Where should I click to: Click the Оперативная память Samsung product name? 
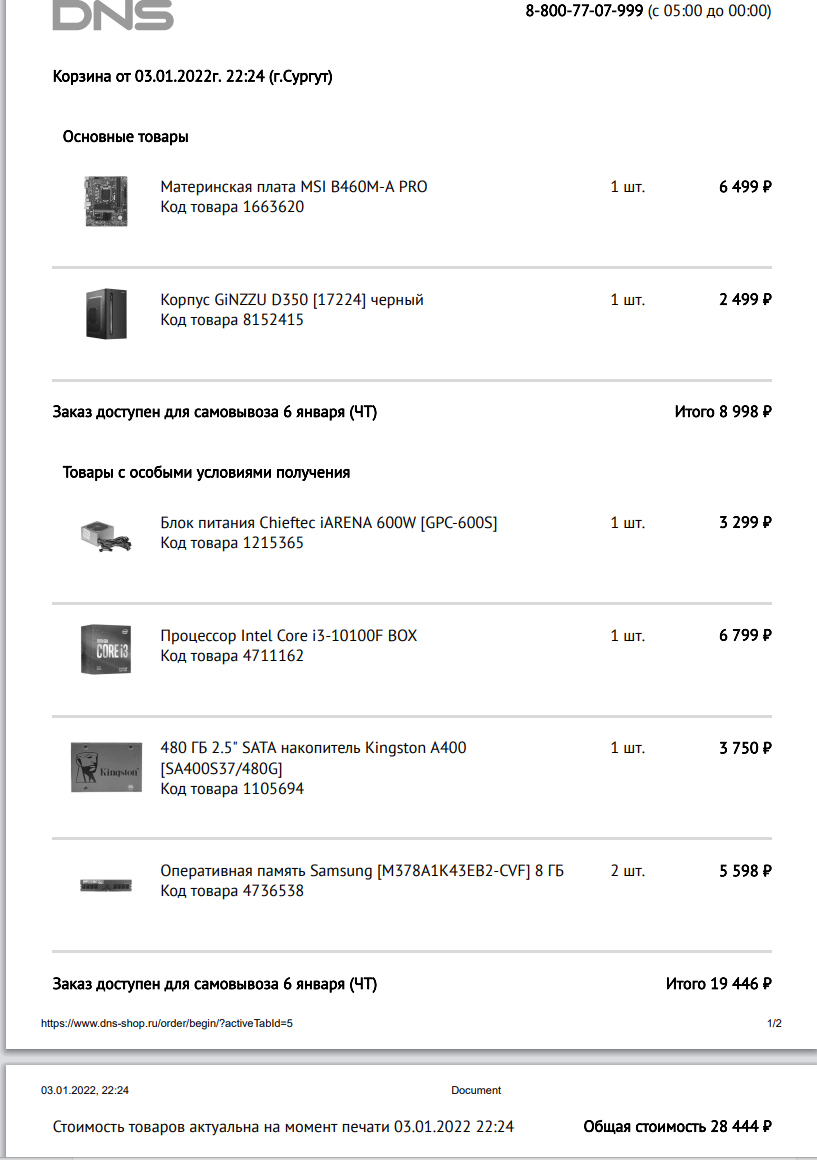(x=362, y=871)
